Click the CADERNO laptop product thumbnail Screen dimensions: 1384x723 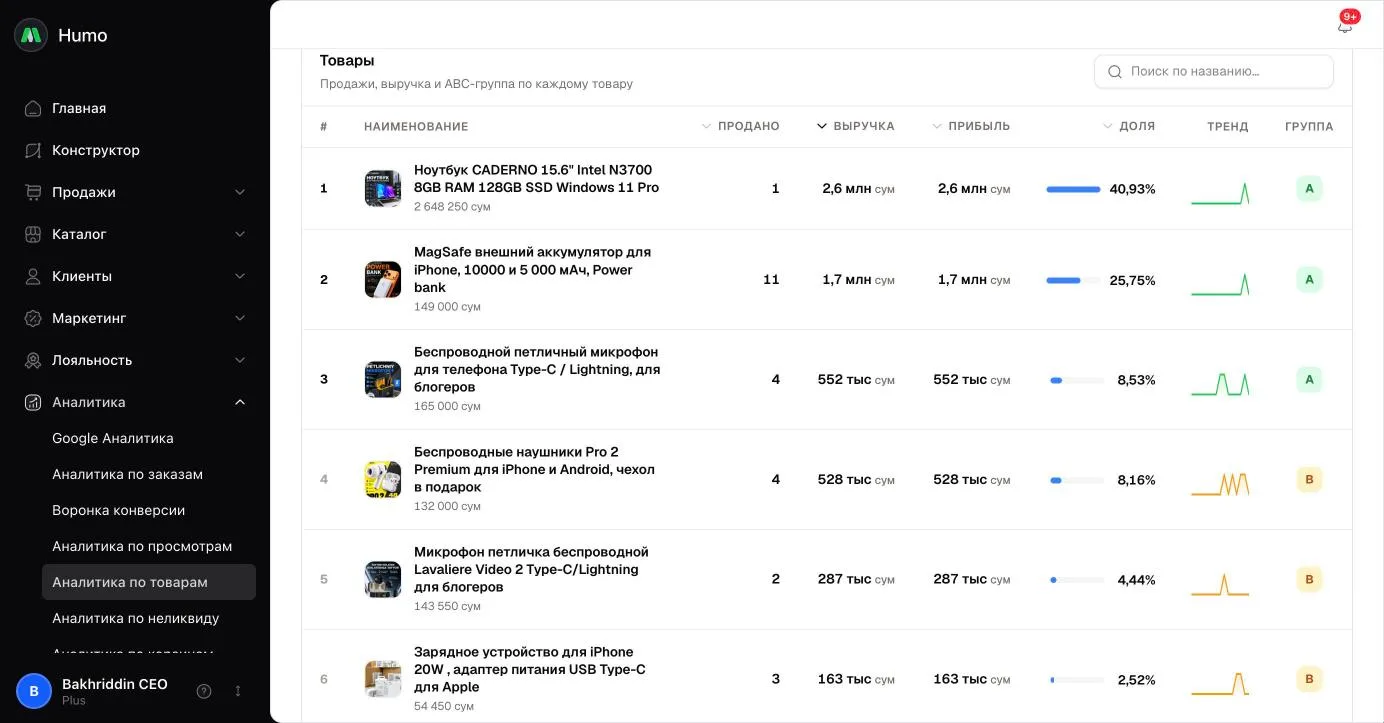pyautogui.click(x=383, y=188)
